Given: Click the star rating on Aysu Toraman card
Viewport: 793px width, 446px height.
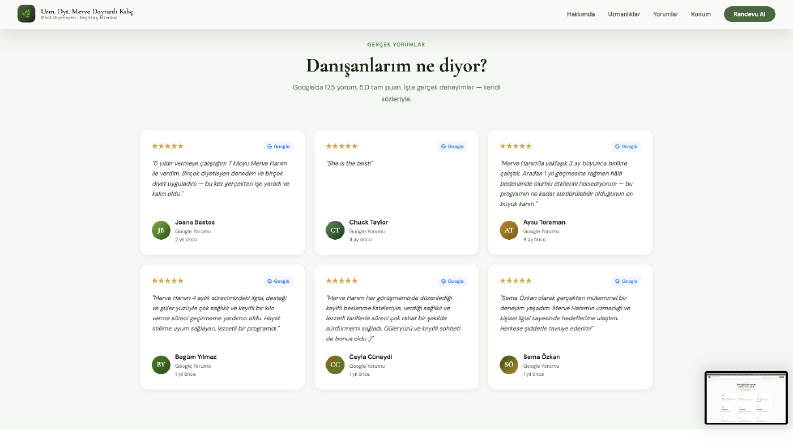Looking at the screenshot, I should click(515, 146).
